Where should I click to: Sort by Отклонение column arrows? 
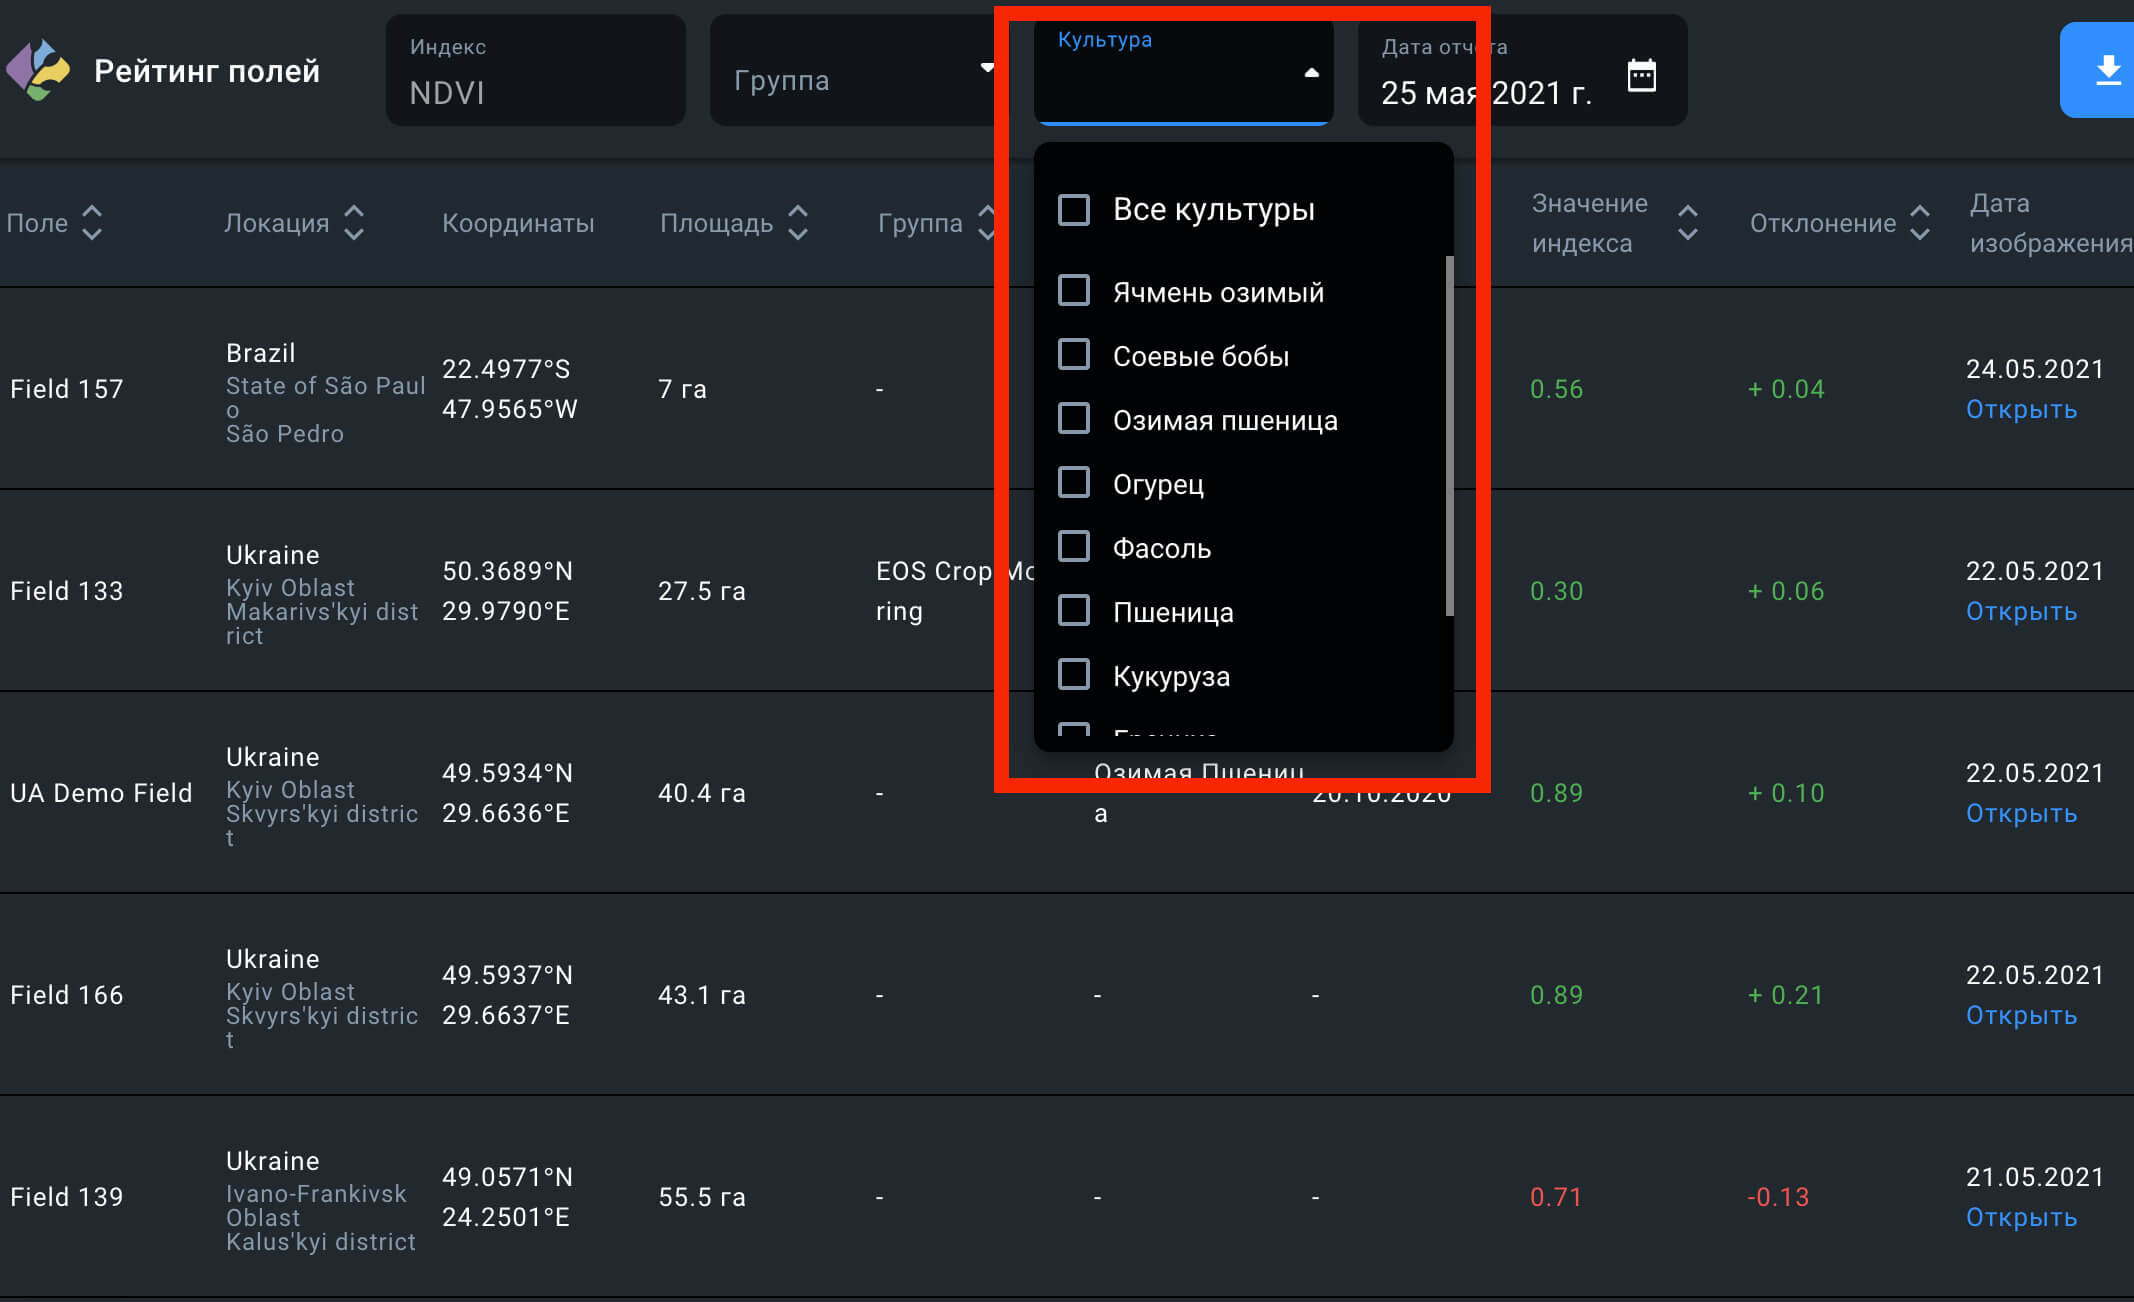pos(1920,223)
